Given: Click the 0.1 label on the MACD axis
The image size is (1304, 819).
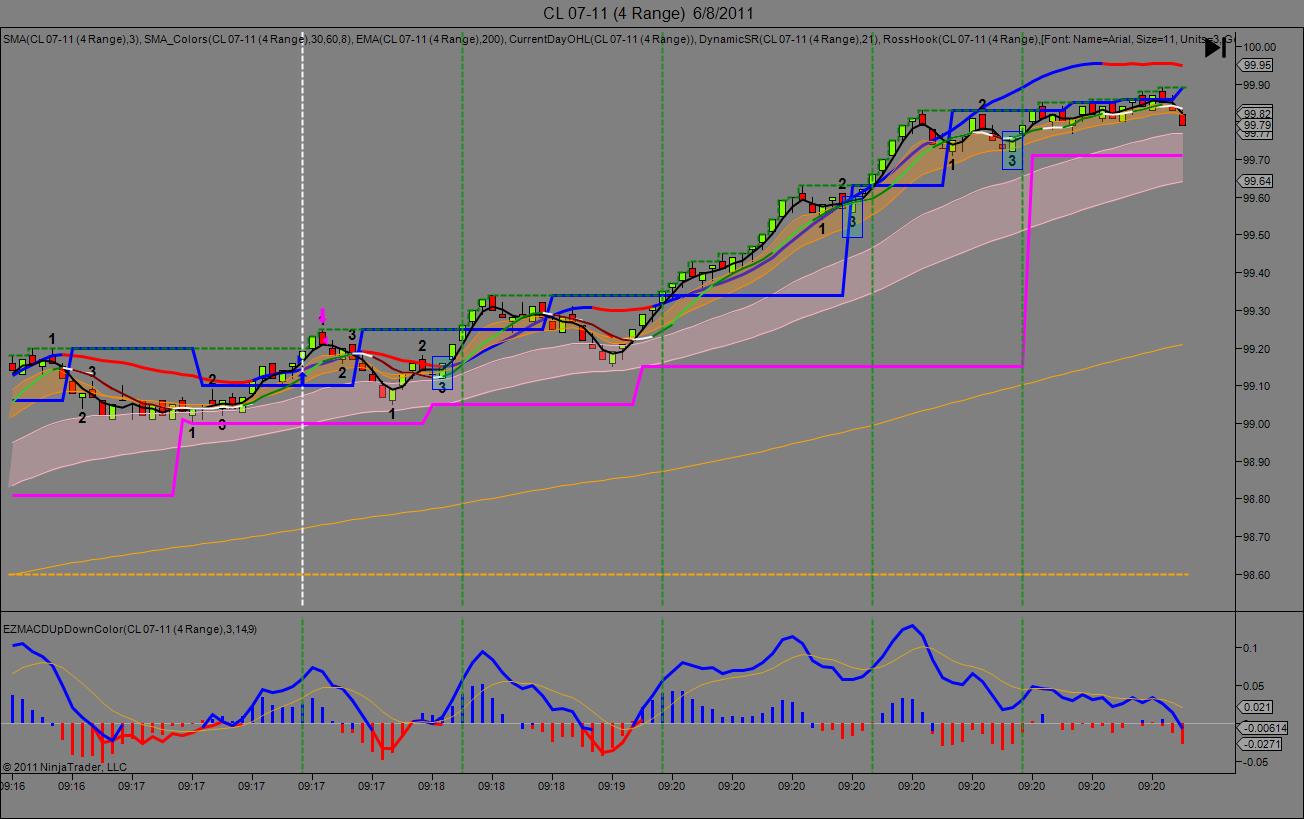Looking at the screenshot, I should [x=1252, y=648].
